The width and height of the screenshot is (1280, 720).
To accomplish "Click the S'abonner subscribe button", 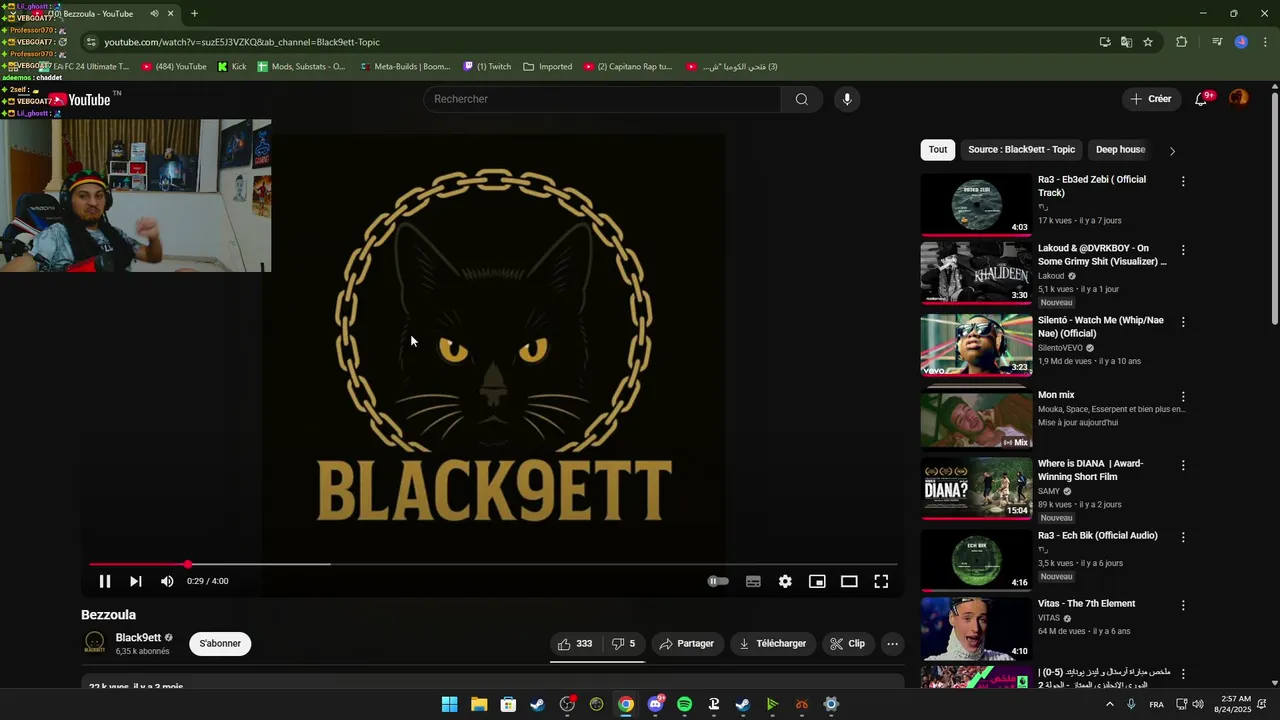I will [220, 644].
